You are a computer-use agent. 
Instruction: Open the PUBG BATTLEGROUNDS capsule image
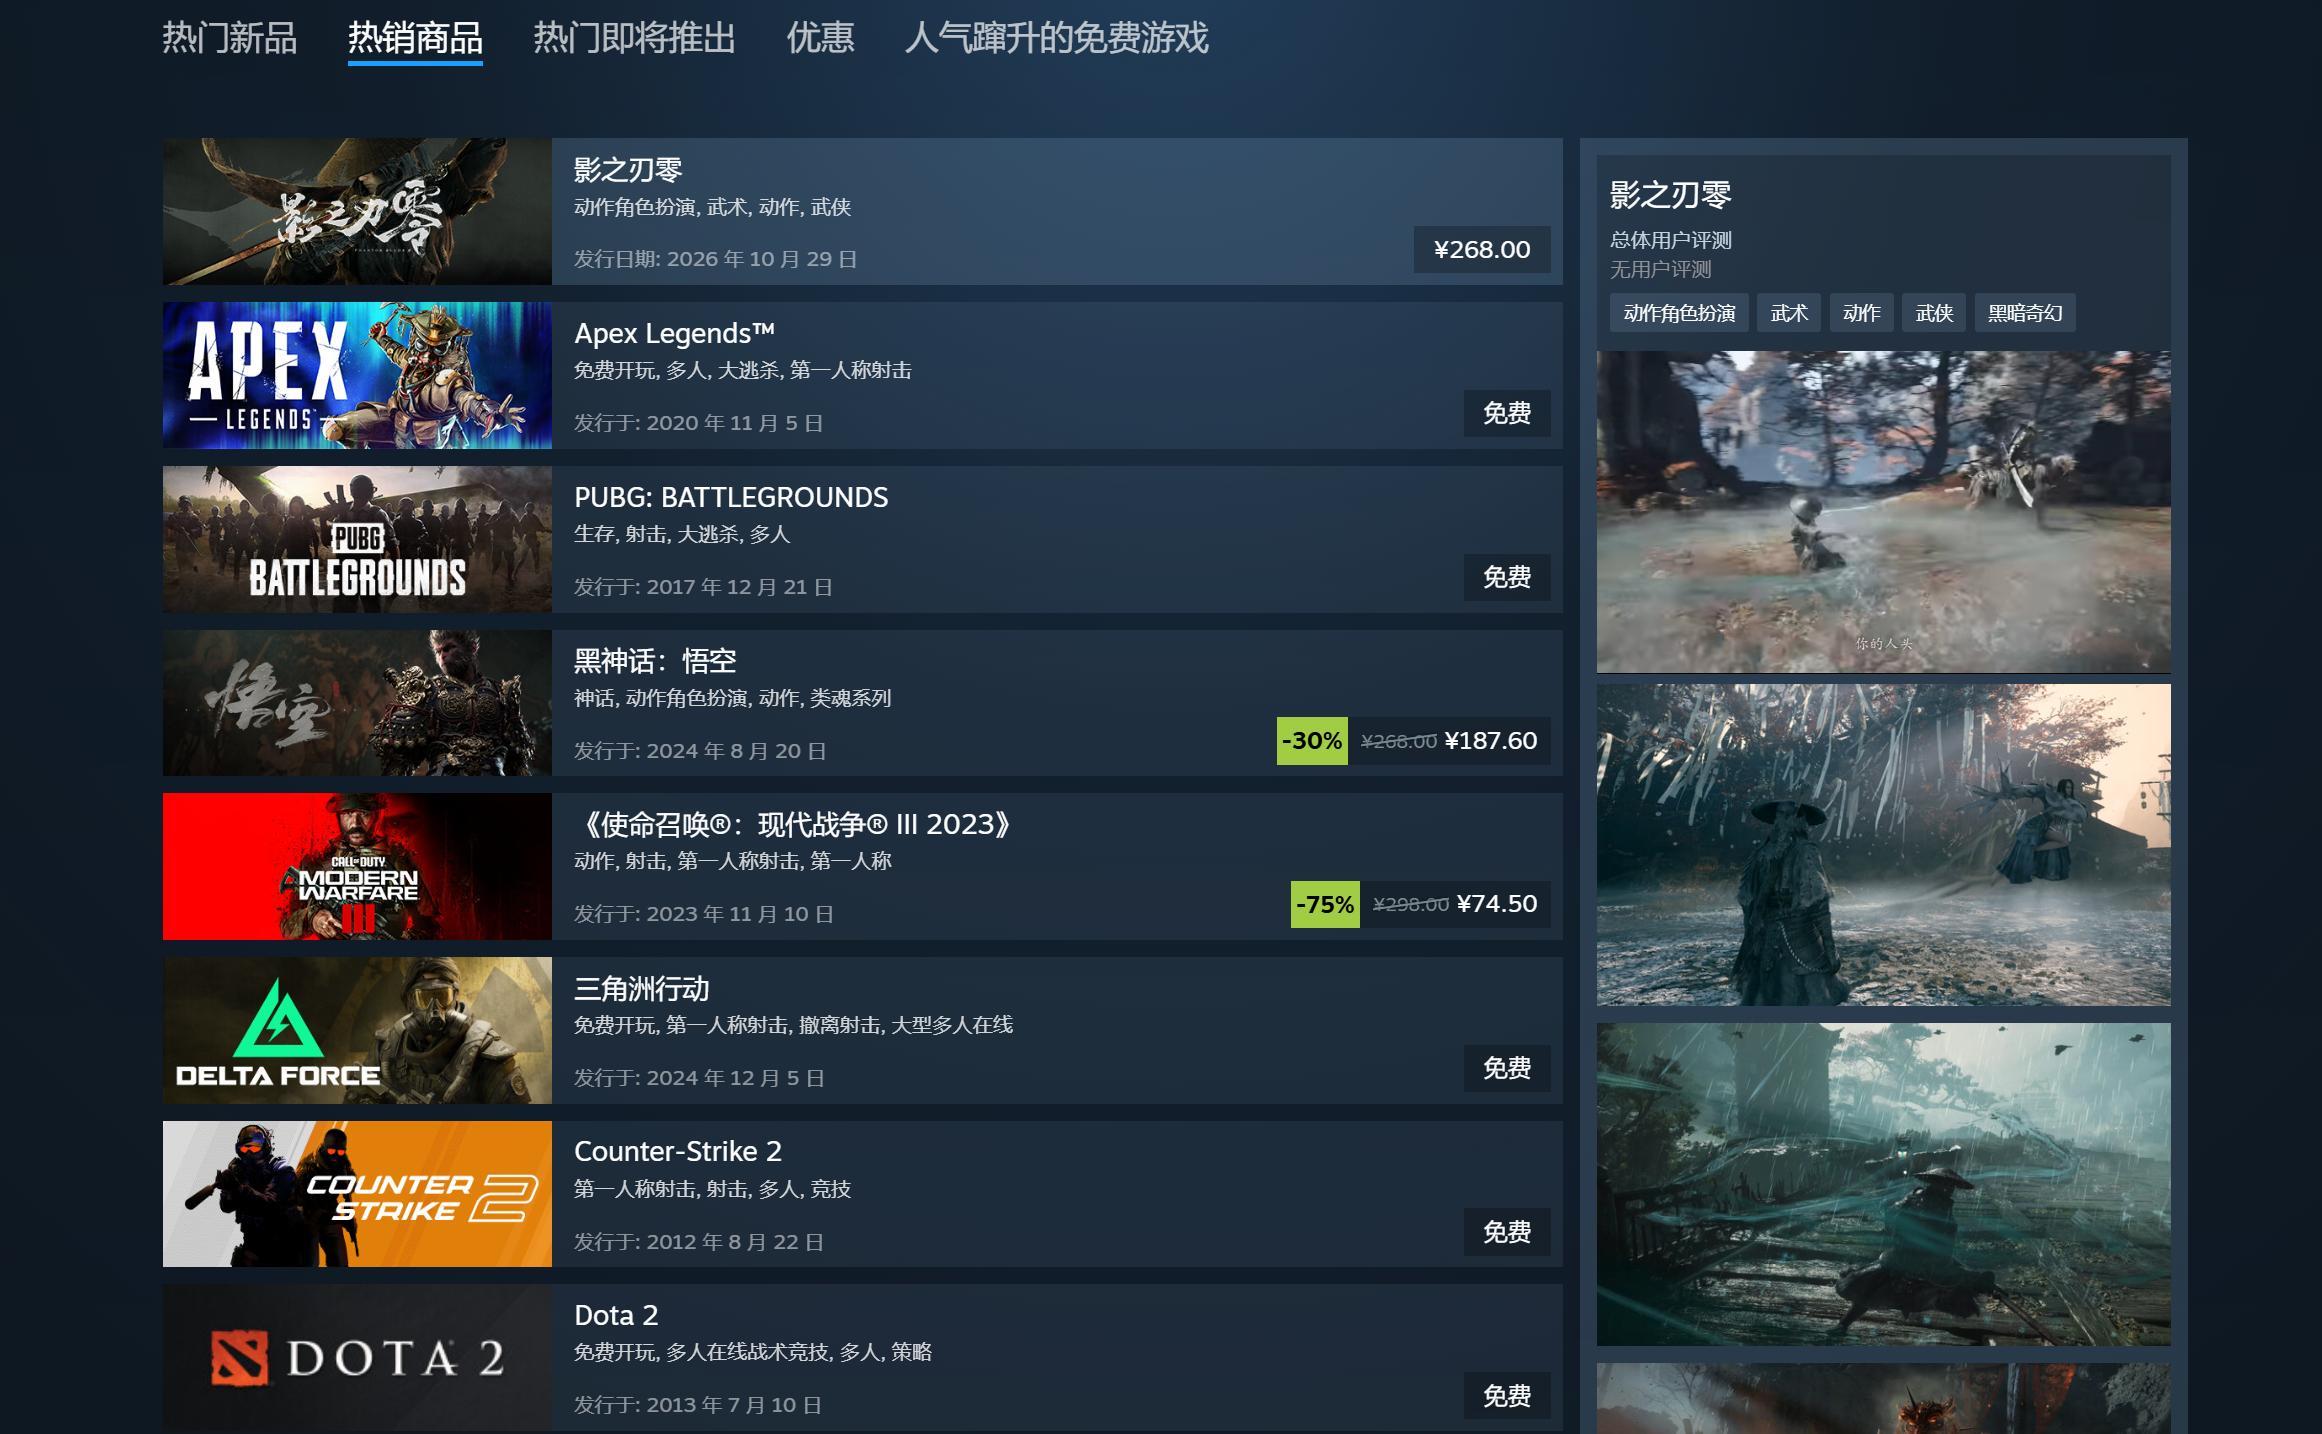point(357,539)
